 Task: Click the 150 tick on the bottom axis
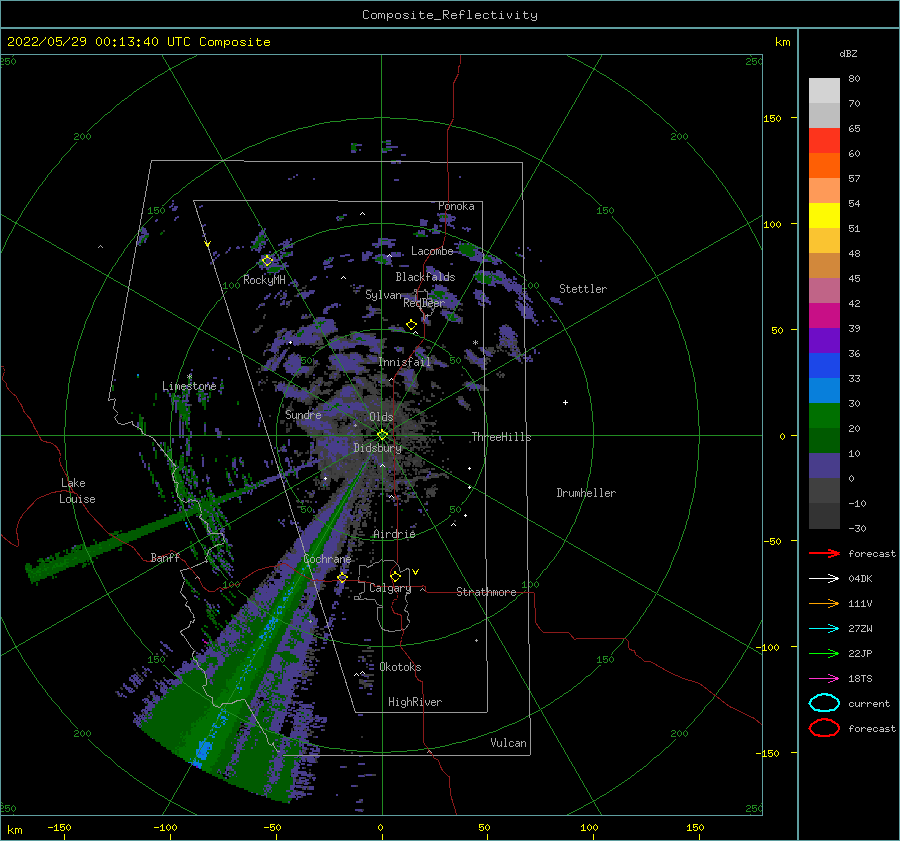pyautogui.click(x=695, y=827)
